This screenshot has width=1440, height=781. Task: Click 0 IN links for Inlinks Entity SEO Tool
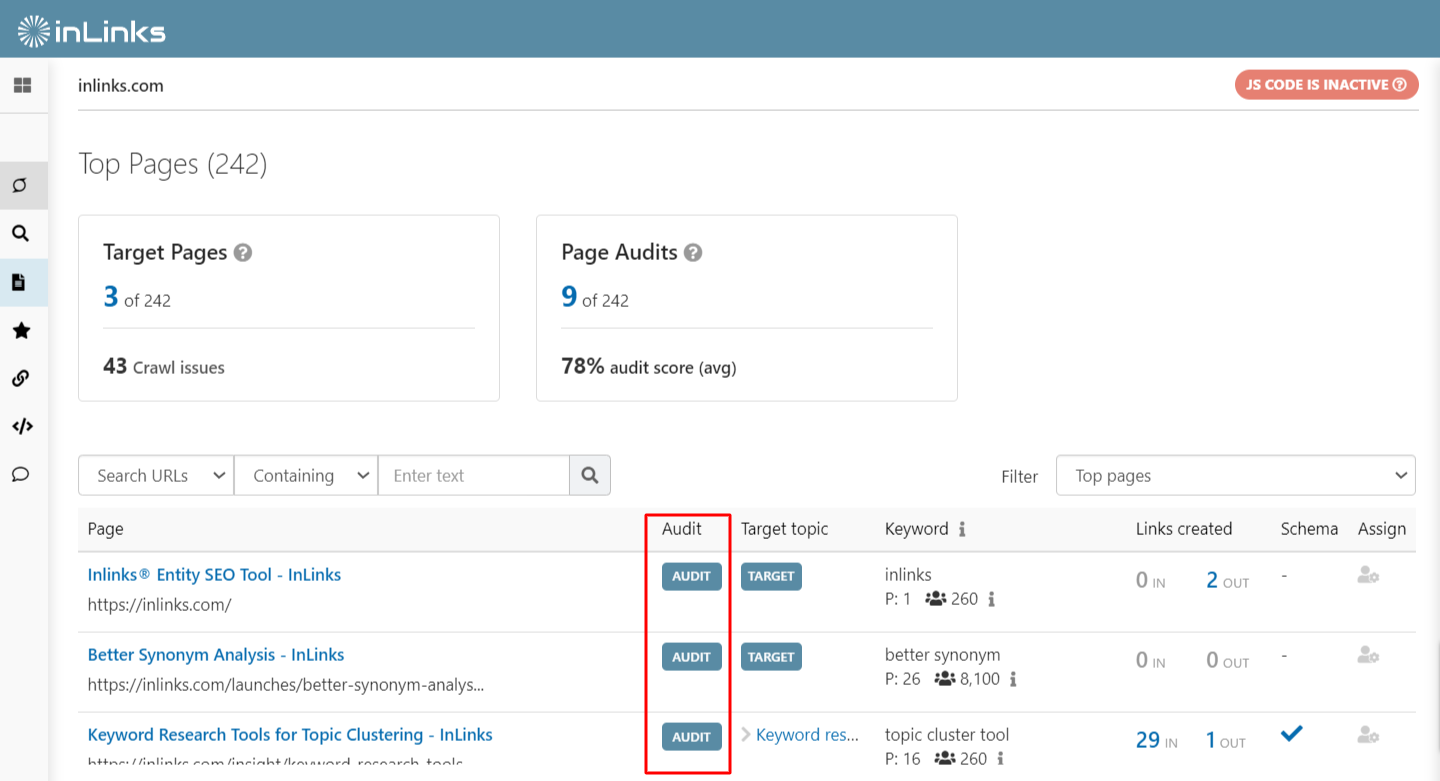pos(1151,580)
